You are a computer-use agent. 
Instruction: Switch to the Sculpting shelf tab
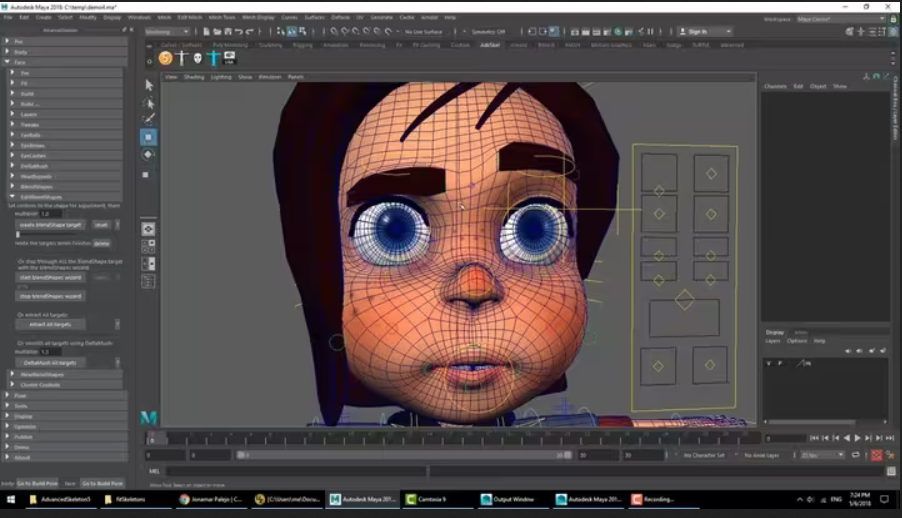[270, 45]
